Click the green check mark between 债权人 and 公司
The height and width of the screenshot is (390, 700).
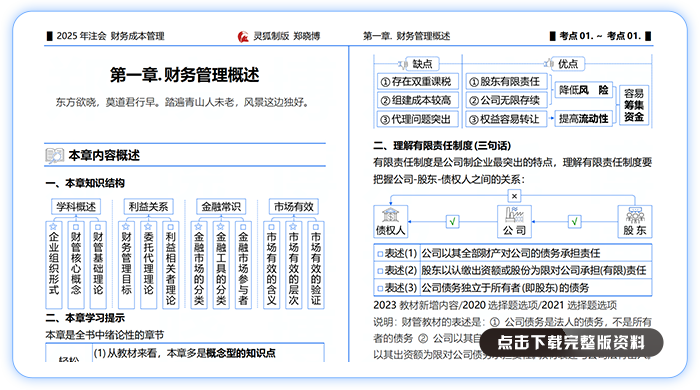coord(453,221)
